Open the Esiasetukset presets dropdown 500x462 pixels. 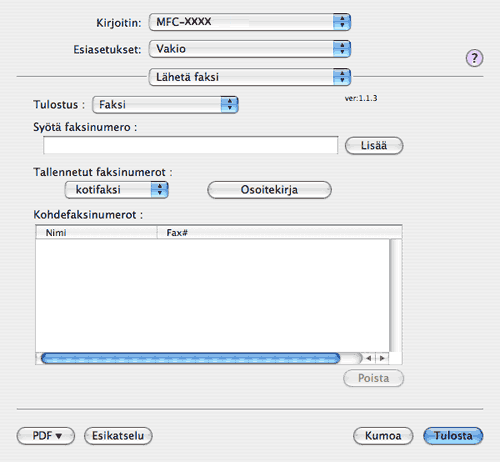(x=250, y=49)
